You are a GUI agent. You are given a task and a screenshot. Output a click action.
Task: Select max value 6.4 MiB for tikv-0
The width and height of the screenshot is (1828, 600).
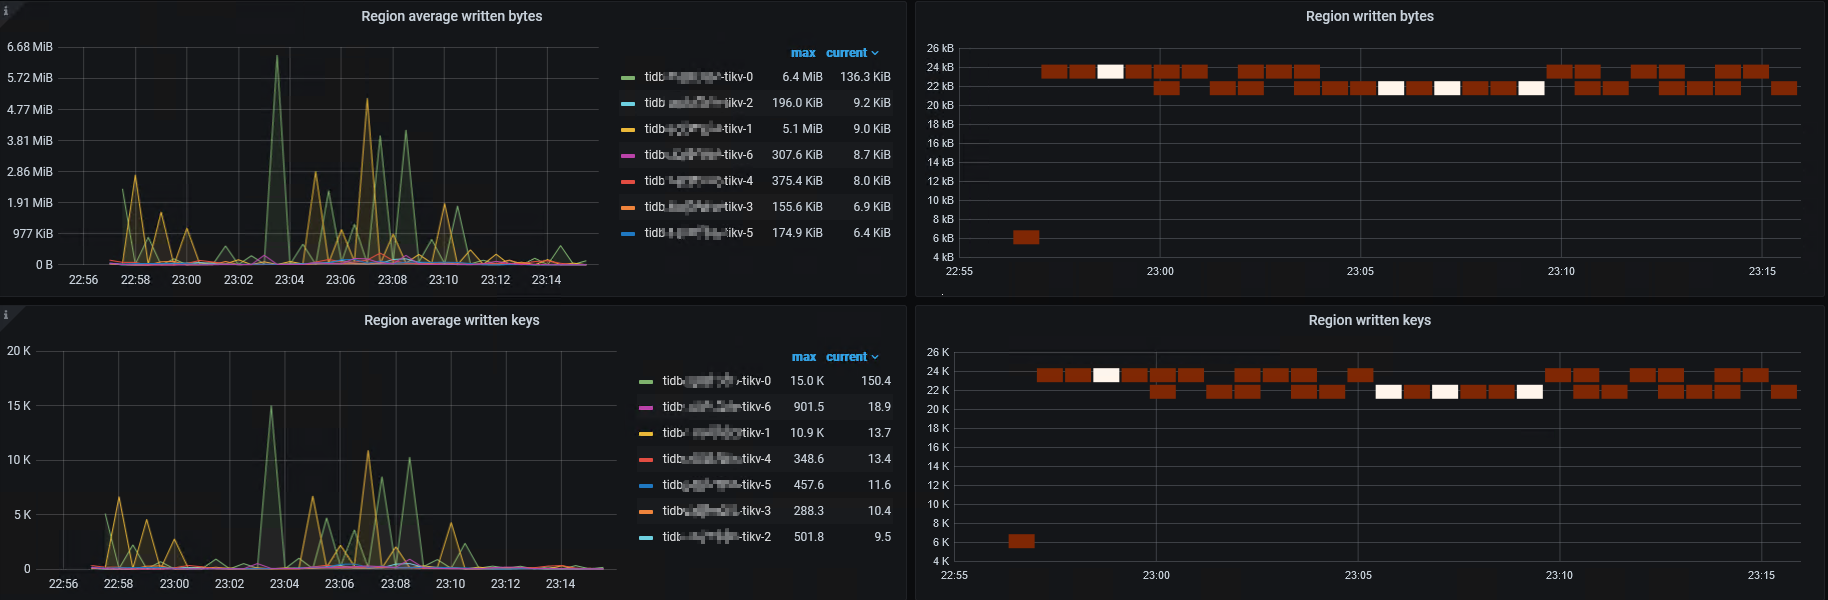pyautogui.click(x=802, y=77)
